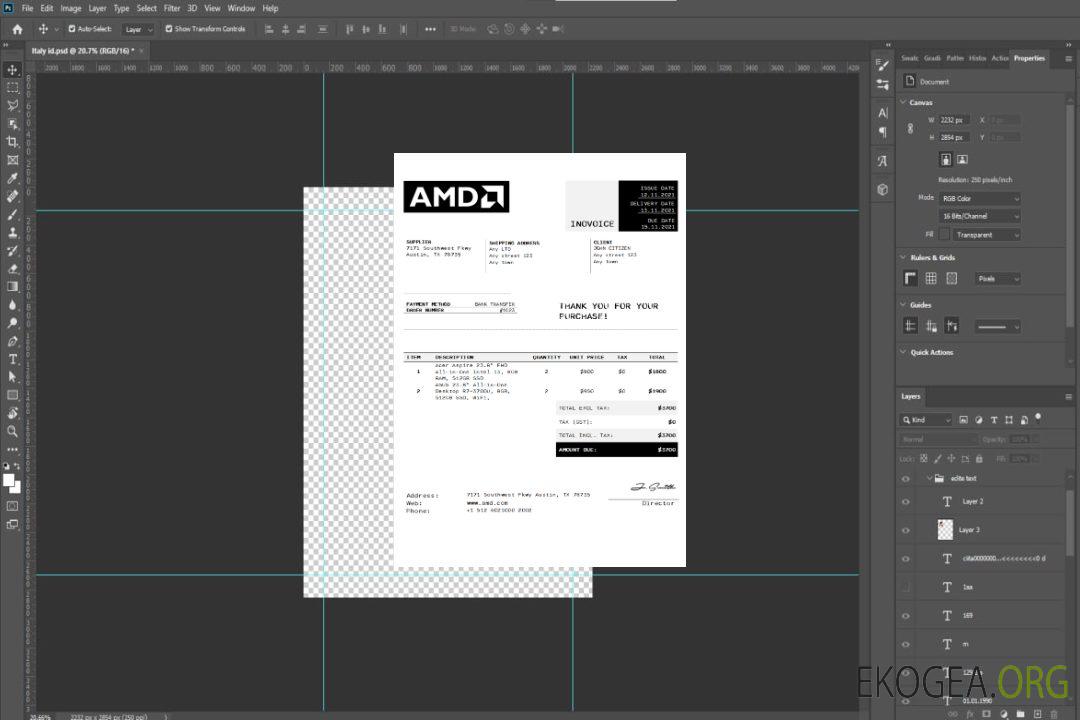Select the Rectangular Marquee tool
Screen dimensions: 1080x720
click(x=12, y=88)
